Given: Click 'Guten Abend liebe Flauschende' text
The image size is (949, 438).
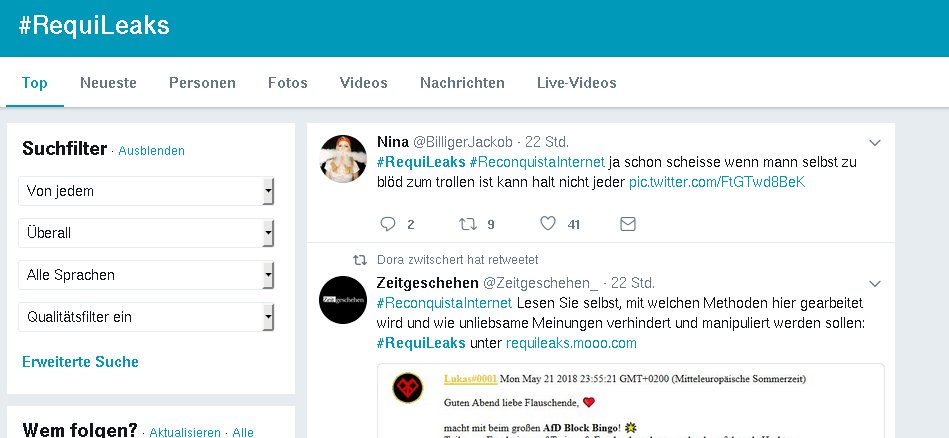Looking at the screenshot, I should 512,402.
